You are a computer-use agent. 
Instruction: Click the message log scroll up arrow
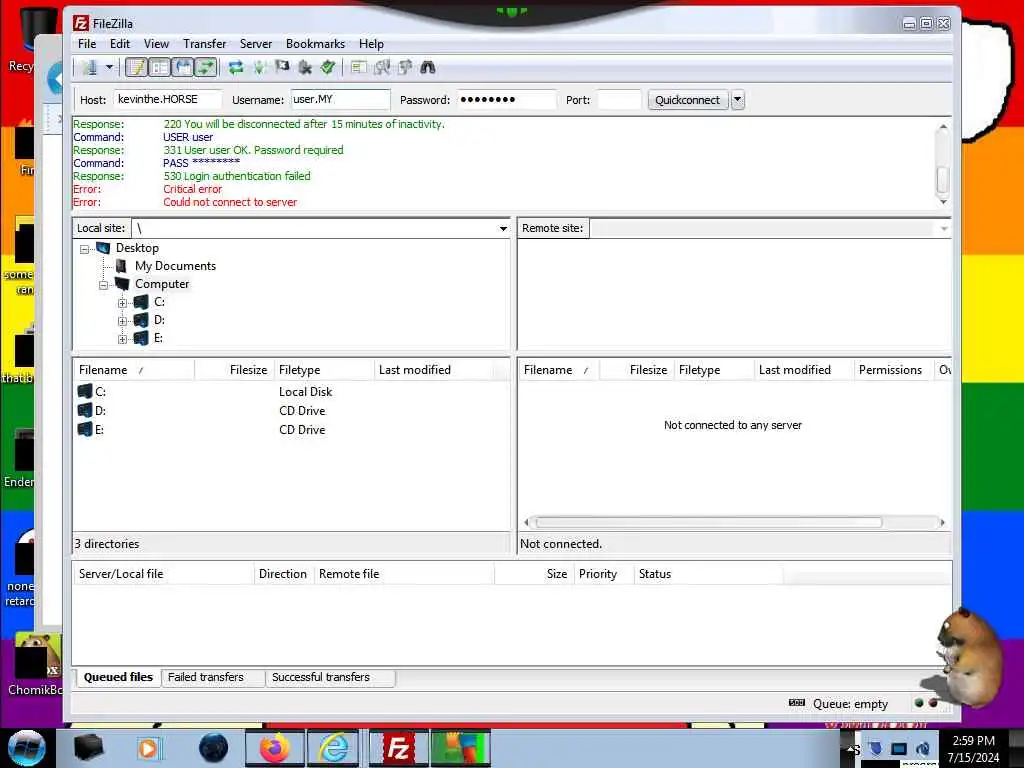942,127
